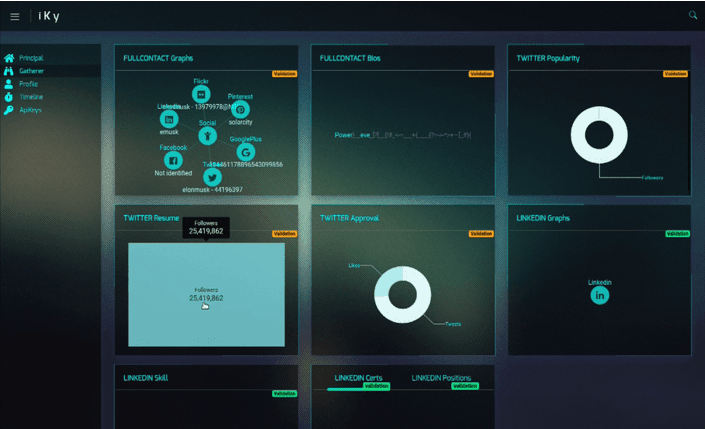Screen dimensions: 705x429
Task: Click the Likes label on Approval chart
Action: coord(354,265)
